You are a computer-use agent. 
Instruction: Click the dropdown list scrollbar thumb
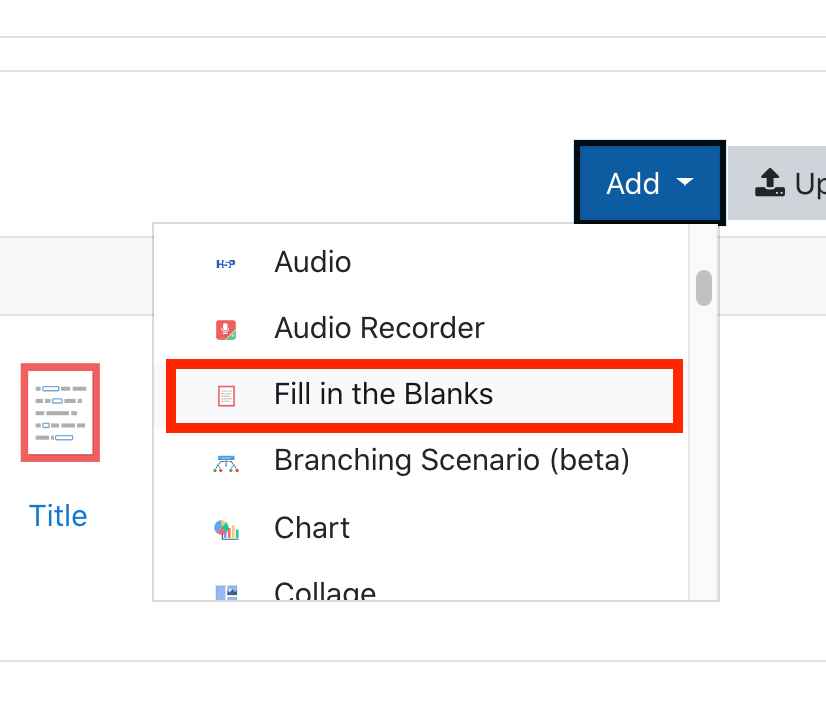(x=704, y=288)
